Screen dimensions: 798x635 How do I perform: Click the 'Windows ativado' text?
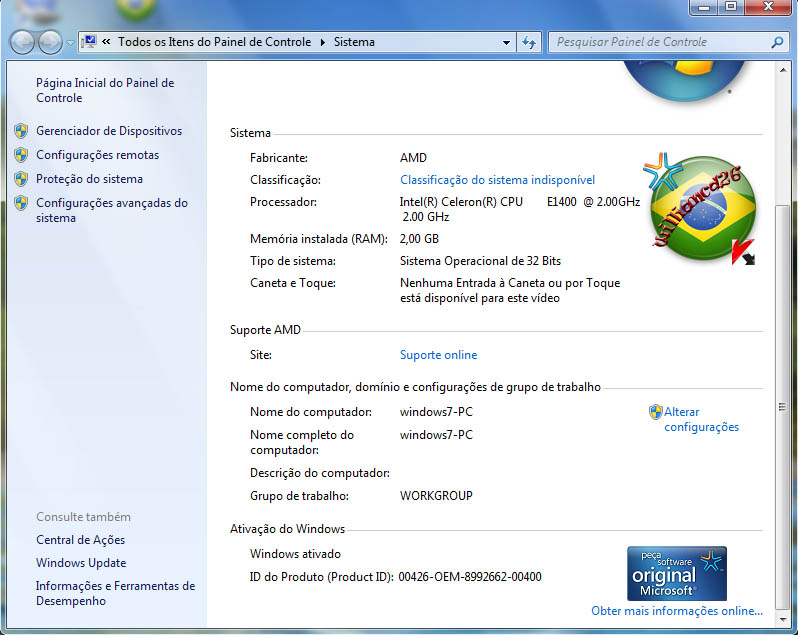295,554
